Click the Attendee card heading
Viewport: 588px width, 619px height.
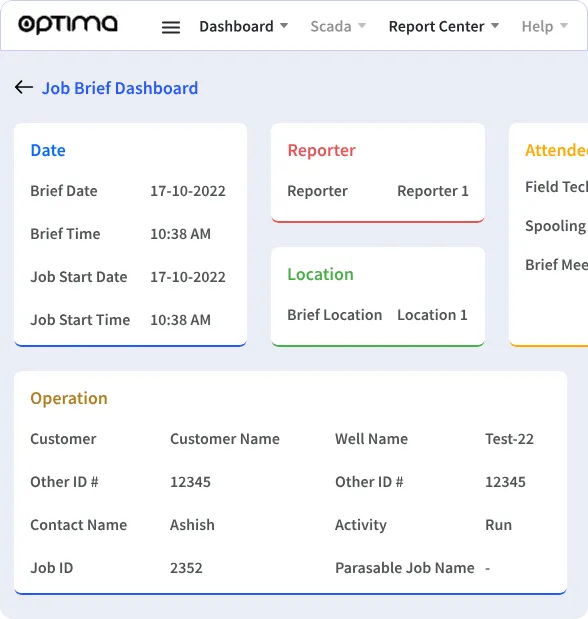556,150
